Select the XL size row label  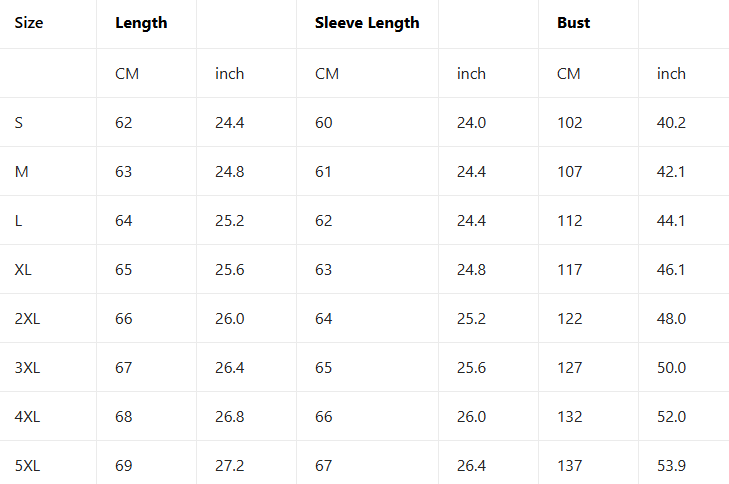tap(24, 270)
